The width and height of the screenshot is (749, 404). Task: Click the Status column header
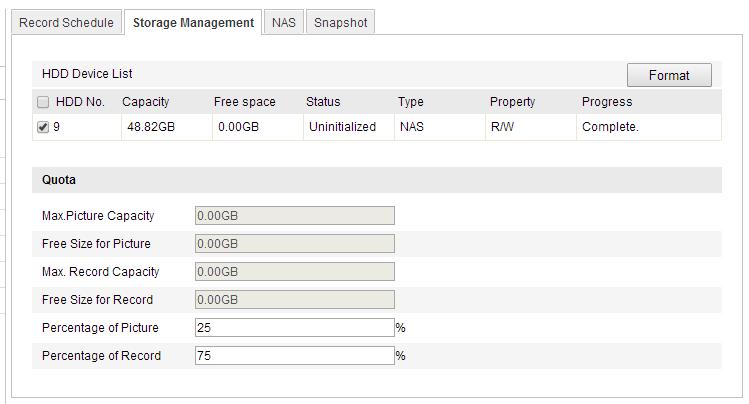point(323,102)
